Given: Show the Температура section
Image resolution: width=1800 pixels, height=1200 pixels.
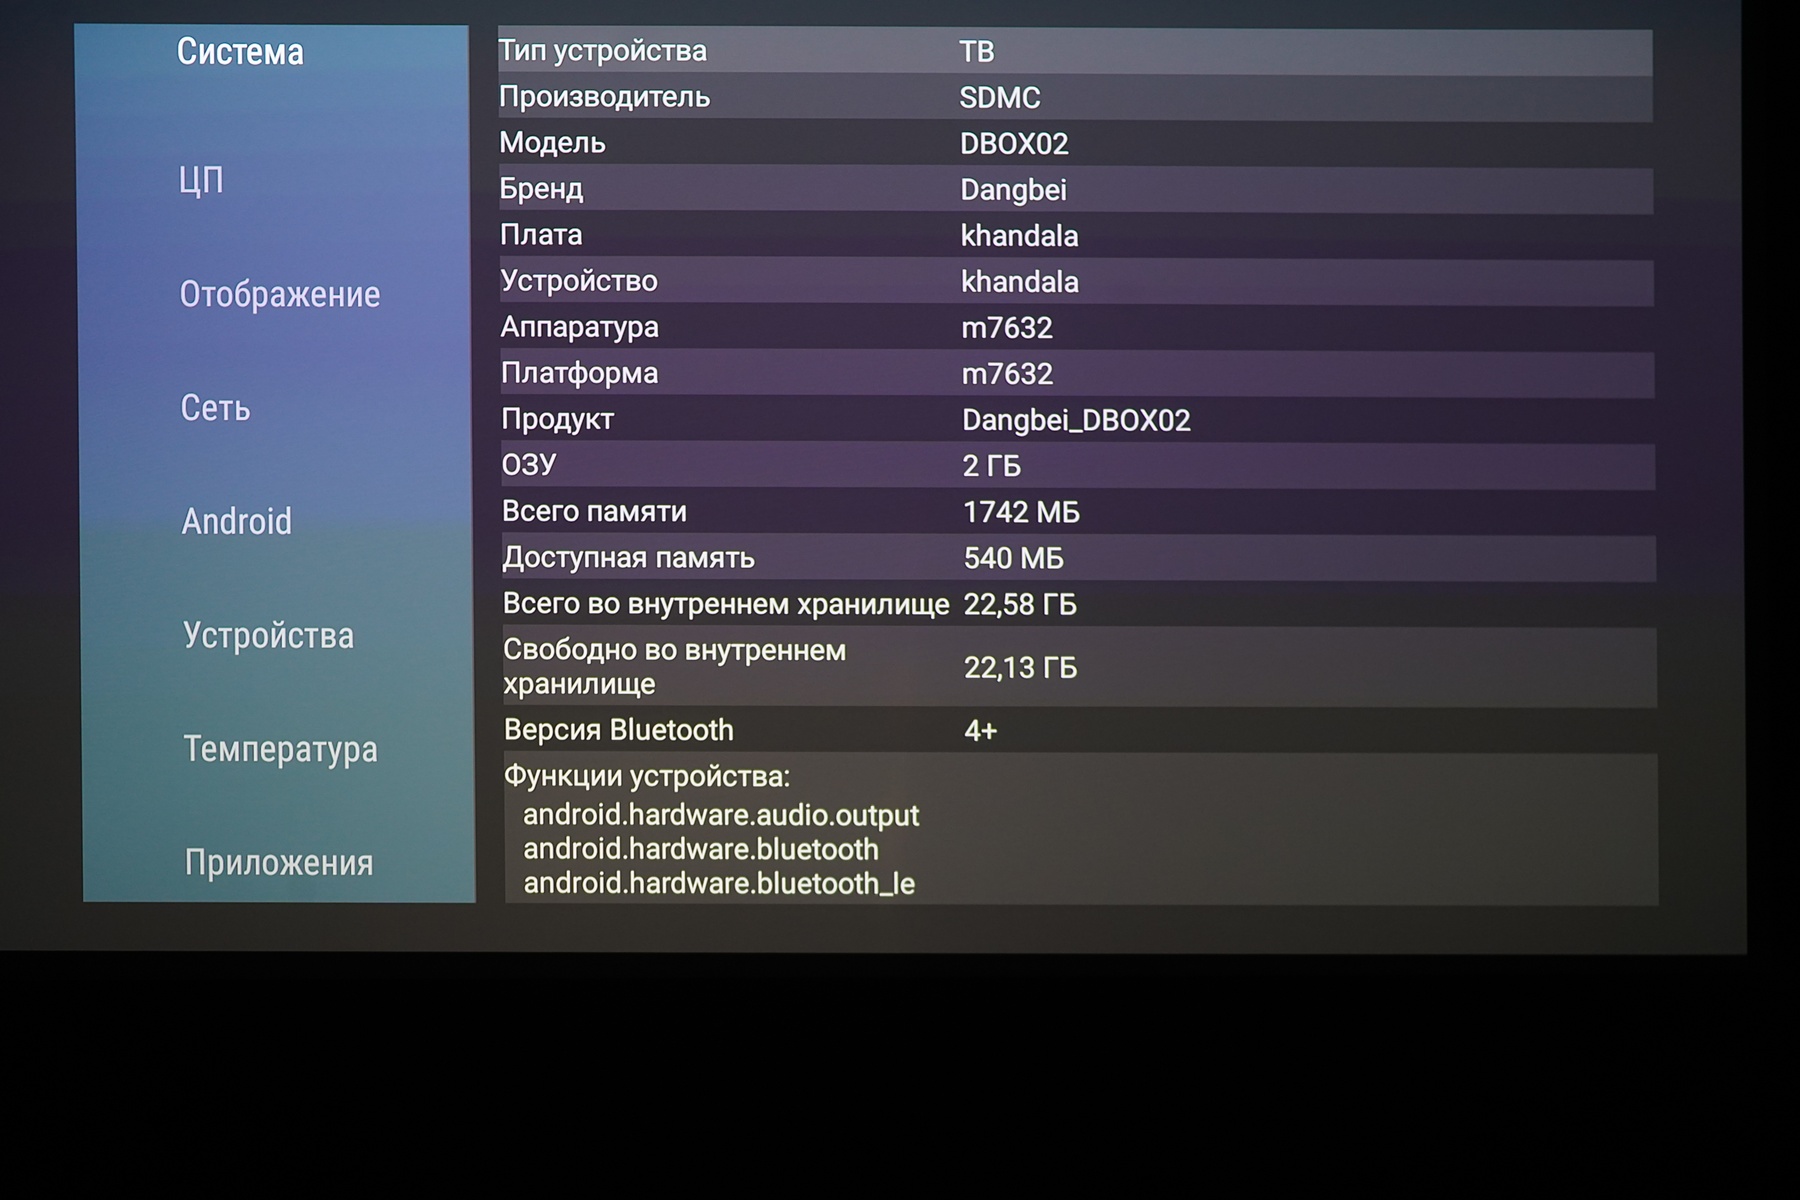Looking at the screenshot, I should coord(280,749).
